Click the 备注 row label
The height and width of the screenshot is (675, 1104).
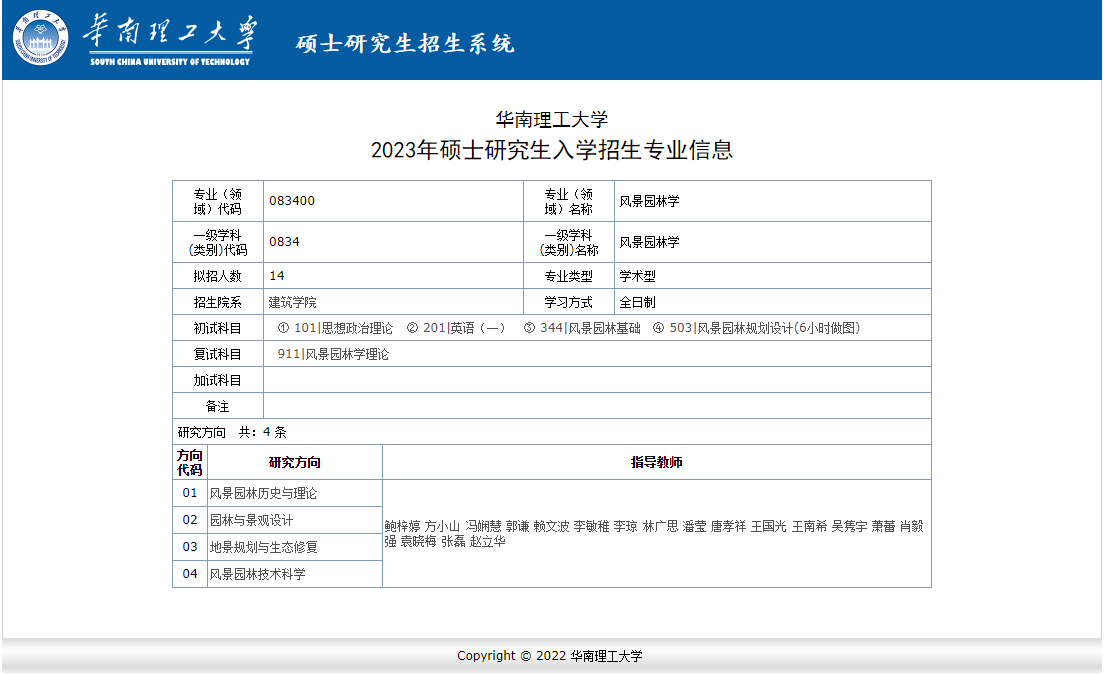pyautogui.click(x=218, y=406)
